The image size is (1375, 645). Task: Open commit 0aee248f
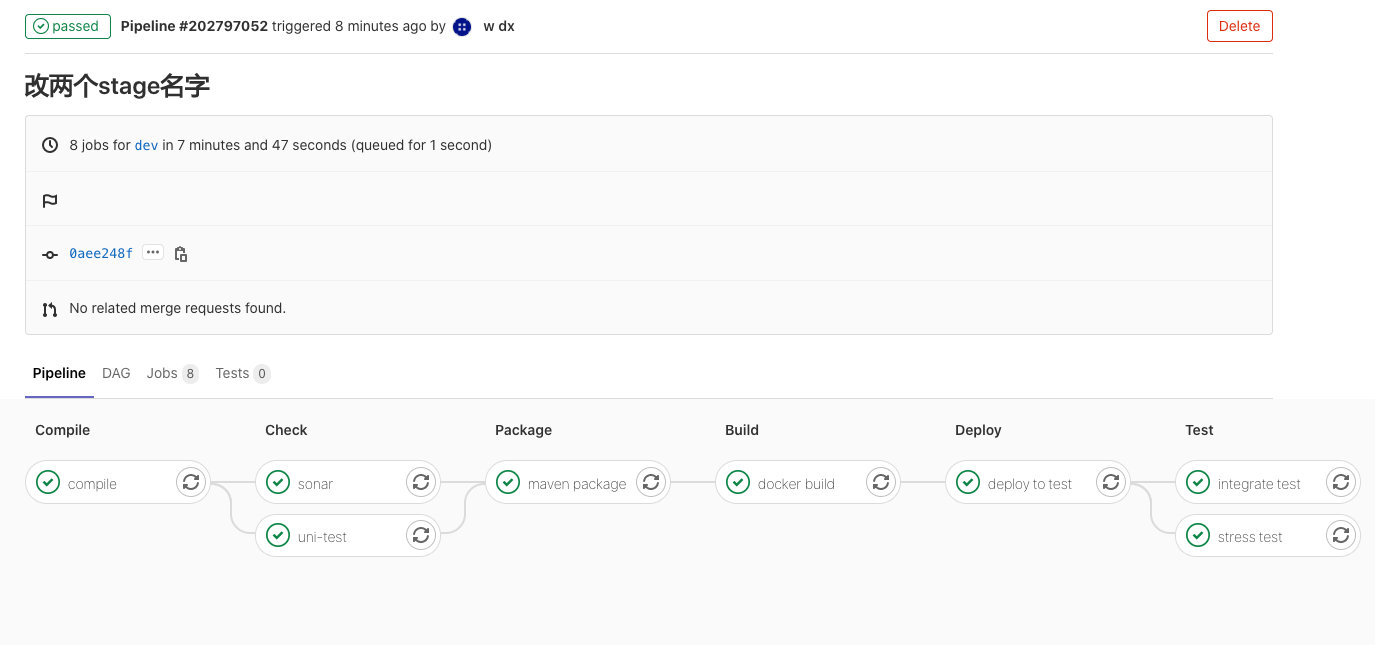[101, 254]
